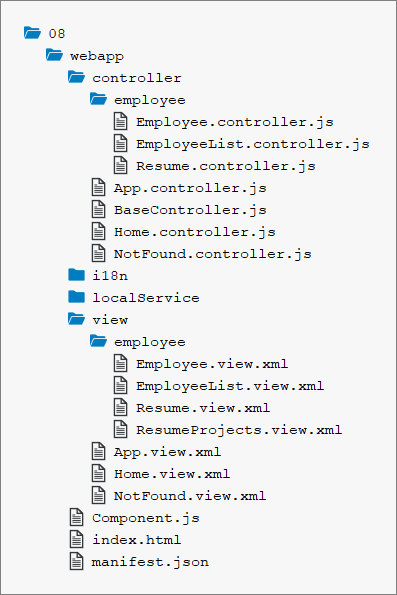397x595 pixels.
Task: Click the file icon beside Component.js
Action: [x=76, y=517]
